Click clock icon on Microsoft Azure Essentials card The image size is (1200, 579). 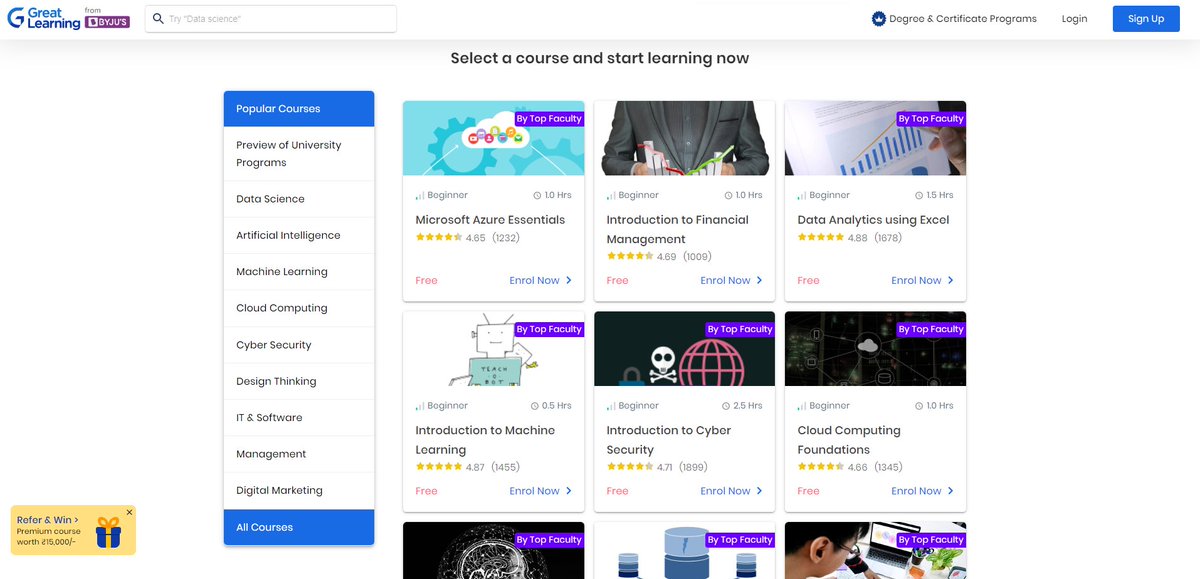538,195
